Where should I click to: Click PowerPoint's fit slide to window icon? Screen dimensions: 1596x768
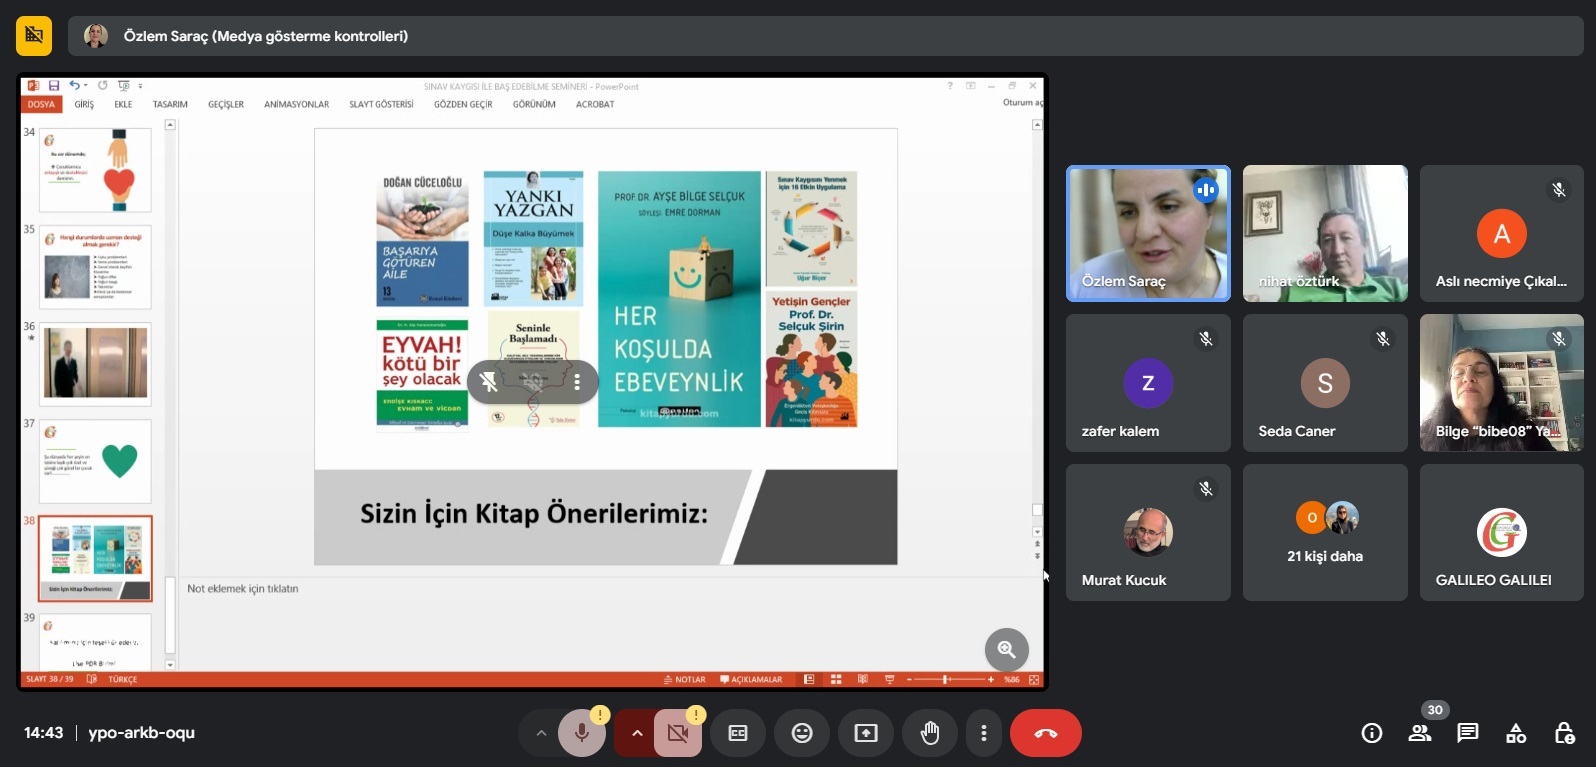point(1034,679)
